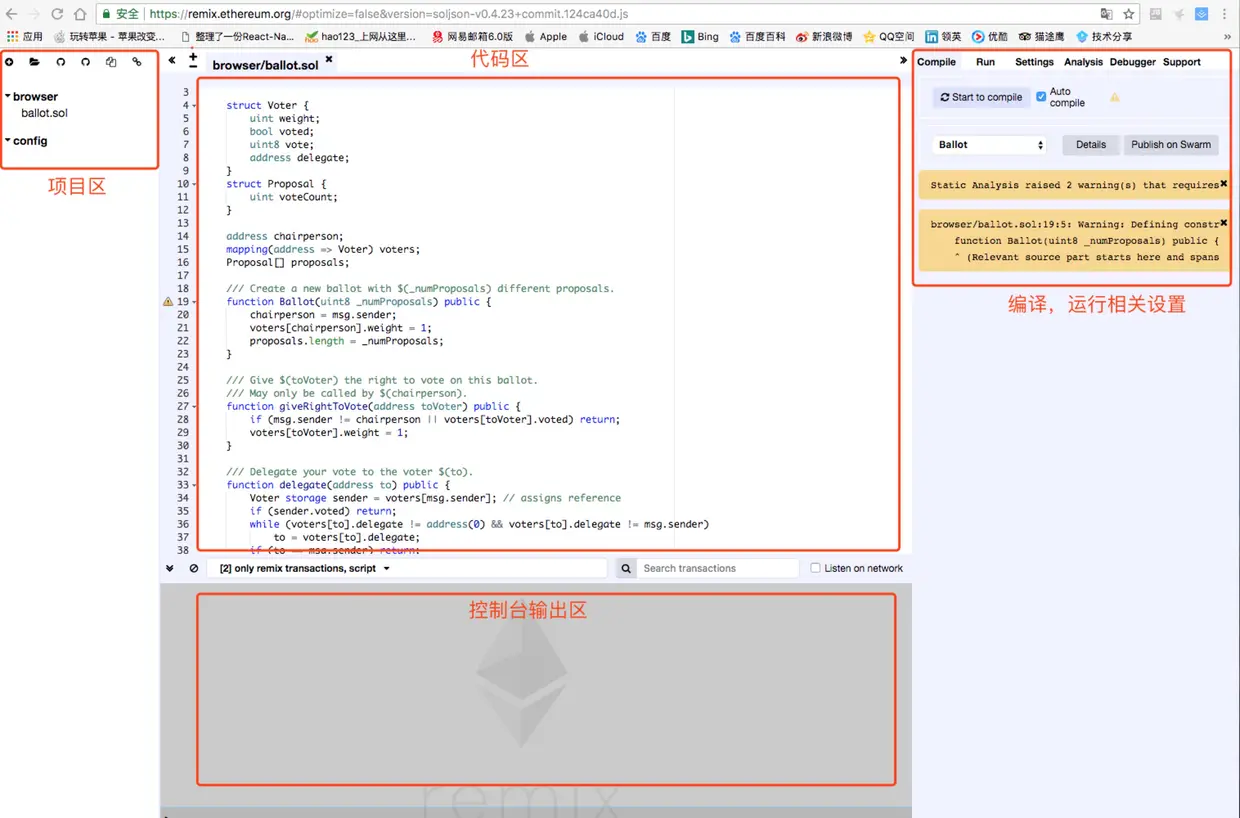Collapse the config folder

pos(8,140)
